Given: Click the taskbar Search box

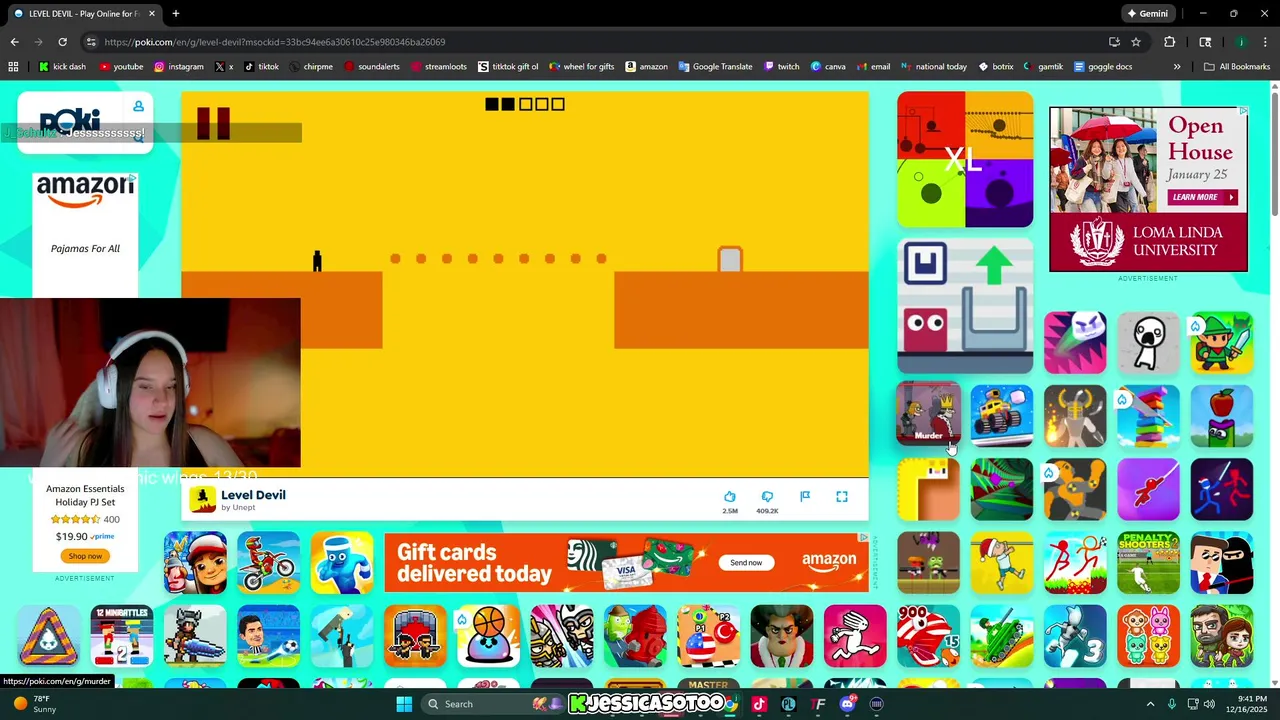Looking at the screenshot, I should (x=494, y=704).
